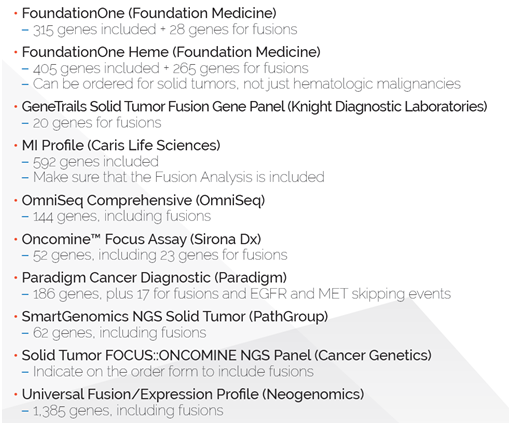
Task: Click Solid Tumor FOCUS::ONCOMINE NGS Panel heading
Action: [227, 356]
